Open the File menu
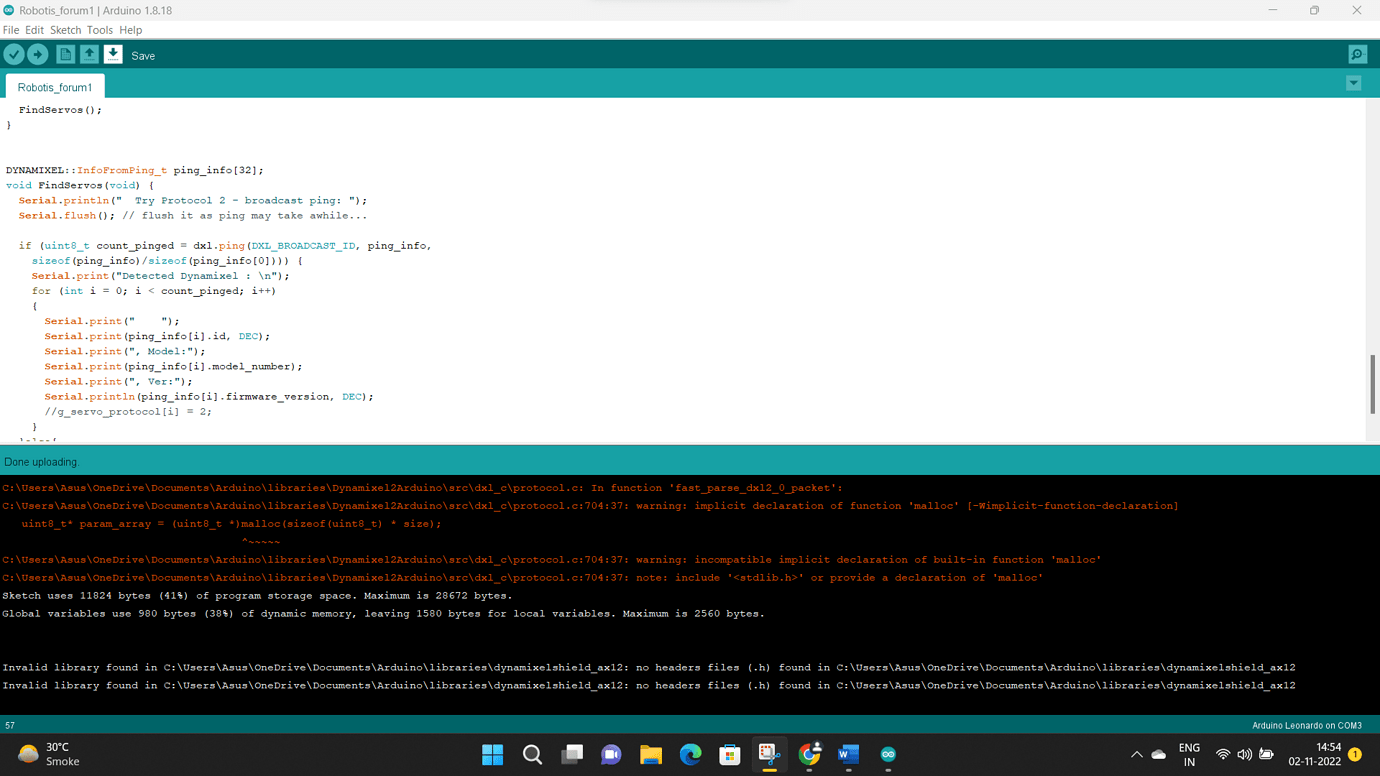 tap(11, 30)
